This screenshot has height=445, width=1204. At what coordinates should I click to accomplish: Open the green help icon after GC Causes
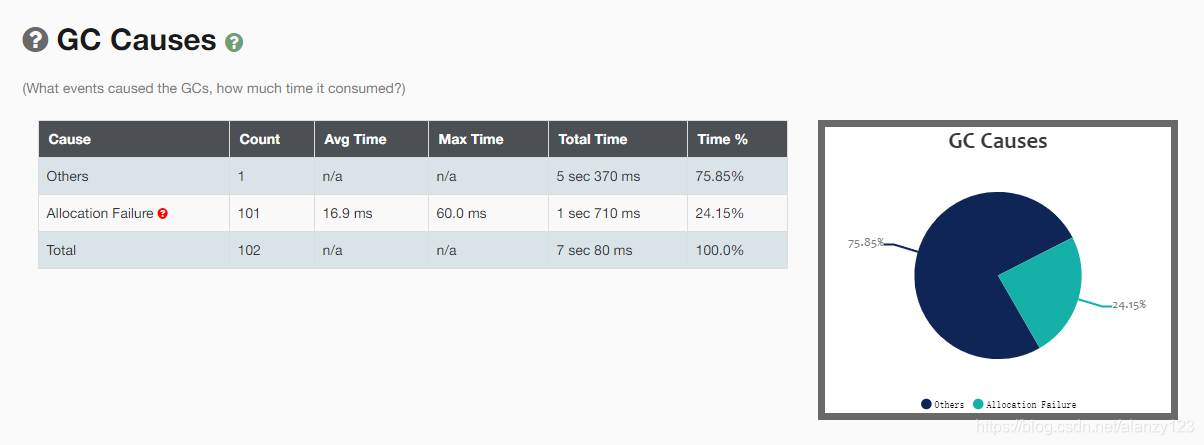tap(234, 42)
